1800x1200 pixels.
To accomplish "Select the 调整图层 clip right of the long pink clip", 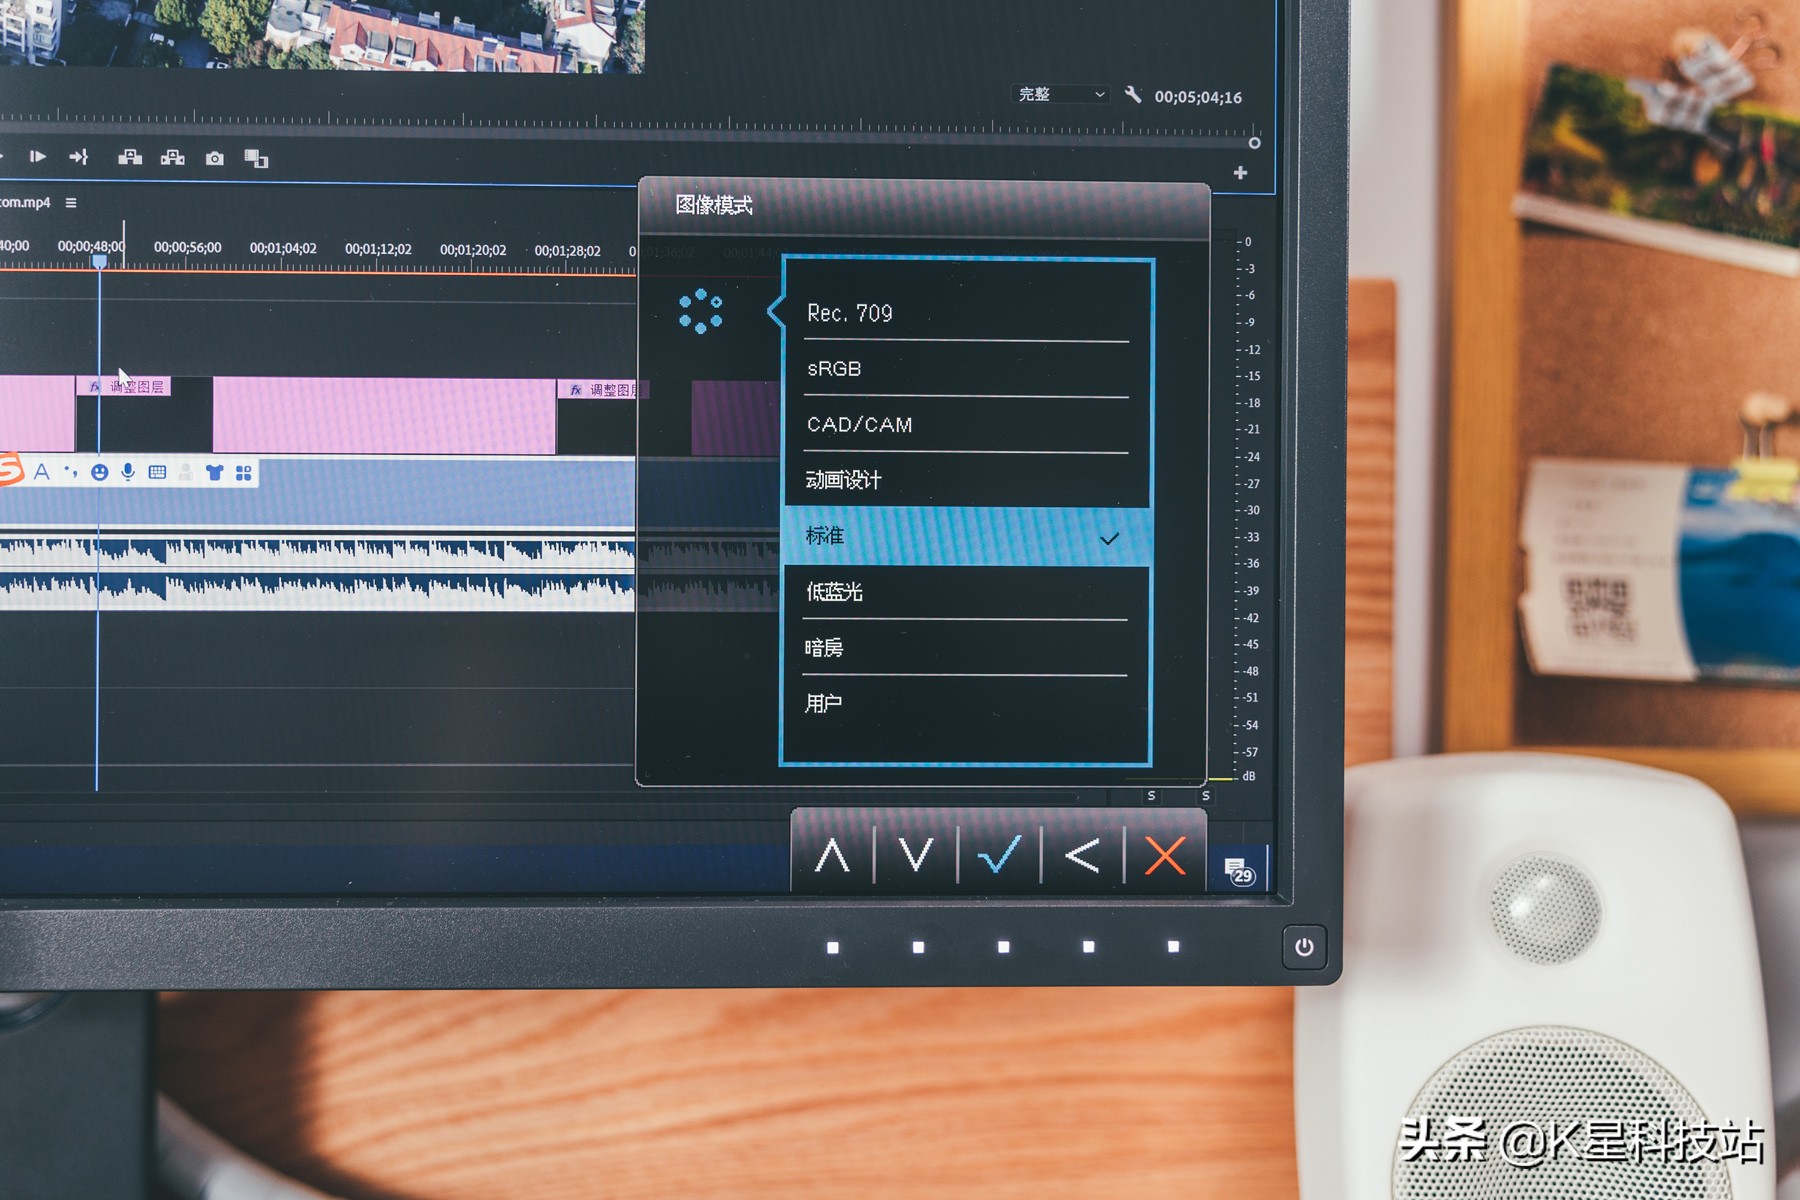I will 604,390.
